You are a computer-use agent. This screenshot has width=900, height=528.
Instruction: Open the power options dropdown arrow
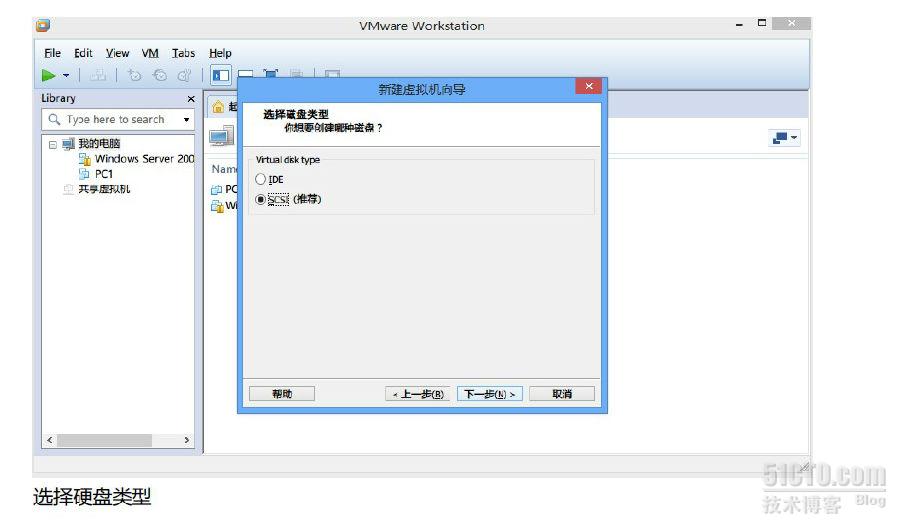[x=66, y=75]
